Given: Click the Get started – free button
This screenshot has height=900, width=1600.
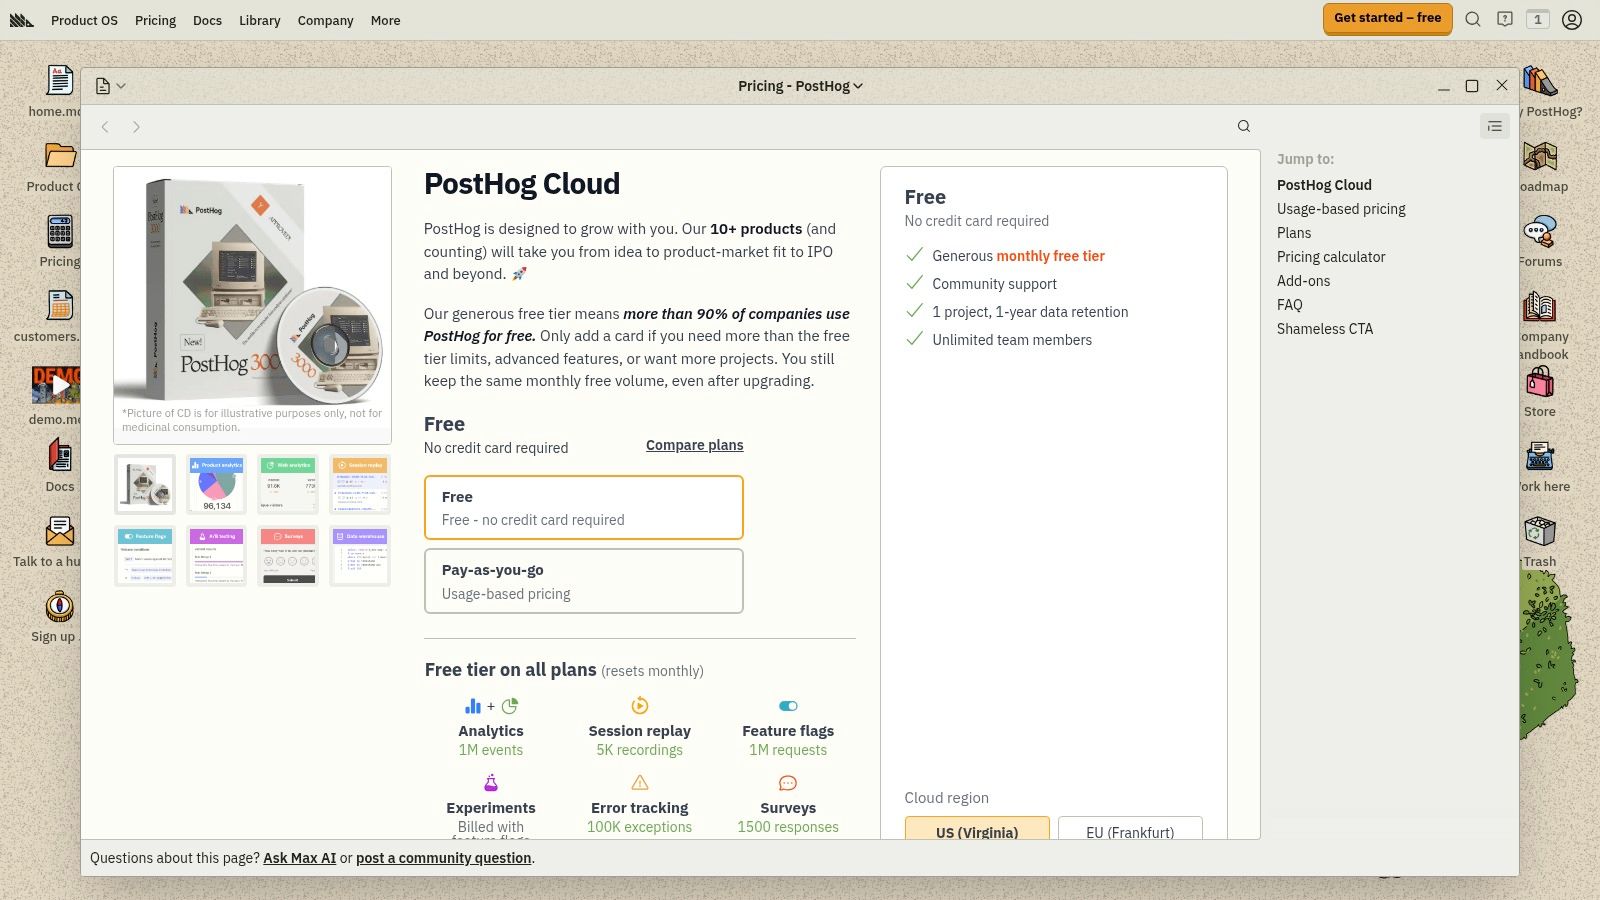Looking at the screenshot, I should 1387,18.
